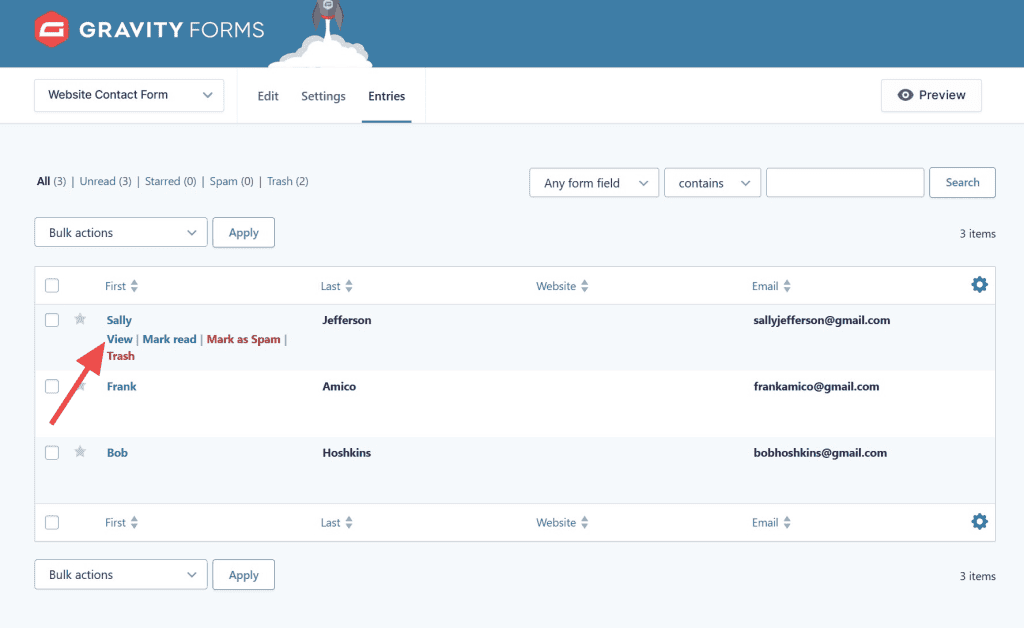Star the Sally entry
Image resolution: width=1024 pixels, height=628 pixels.
80,319
